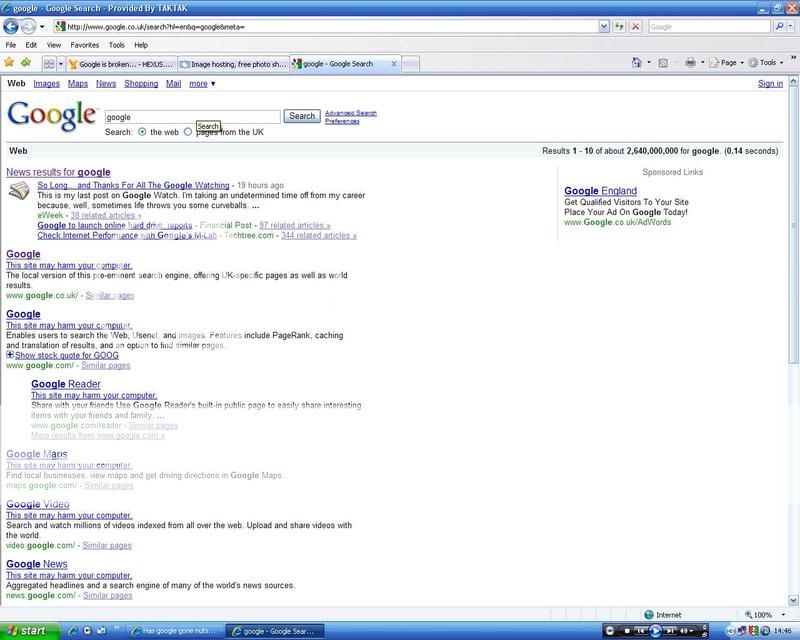Open the Page dropdown menu

tap(728, 63)
